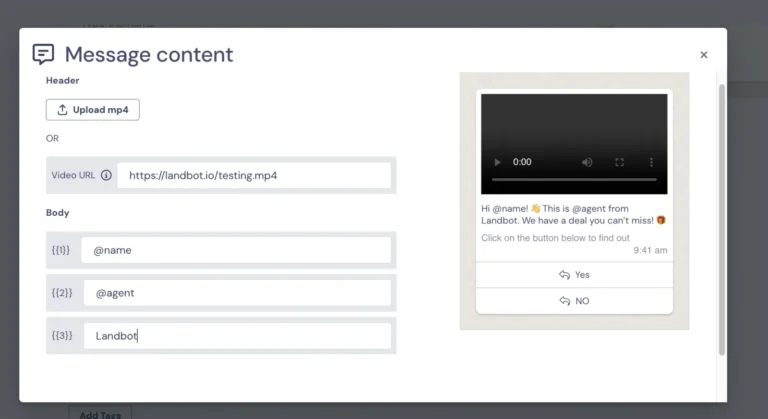Viewport: 768px width, 419px height.
Task: Click the {{1}} variable label
Action: pyautogui.click(x=61, y=250)
